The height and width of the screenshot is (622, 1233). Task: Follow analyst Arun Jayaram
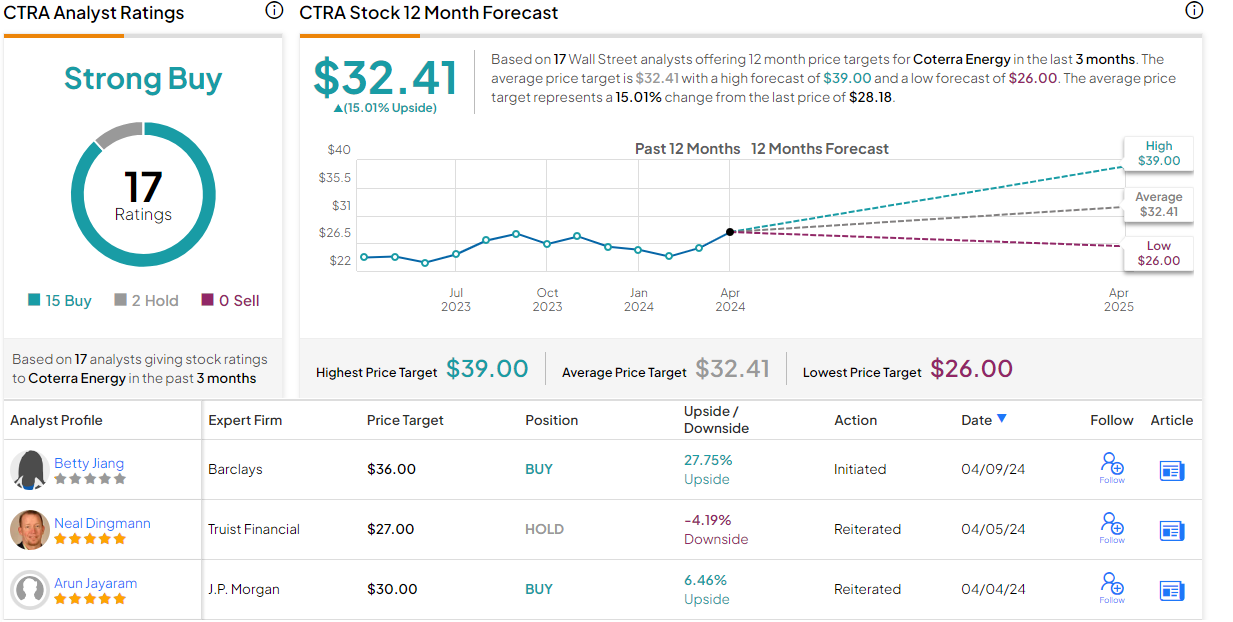pyautogui.click(x=1111, y=587)
